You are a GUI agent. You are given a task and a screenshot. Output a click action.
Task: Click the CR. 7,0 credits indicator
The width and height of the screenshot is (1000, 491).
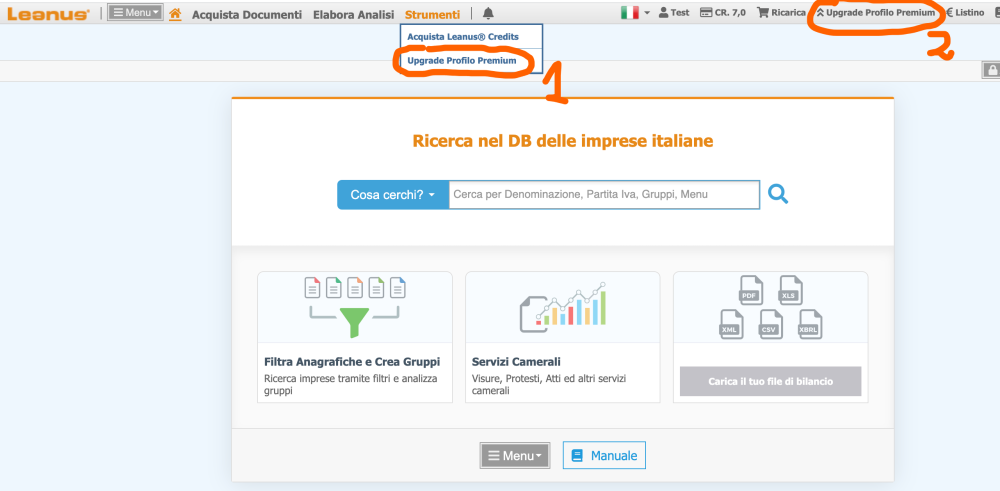[x=723, y=13]
